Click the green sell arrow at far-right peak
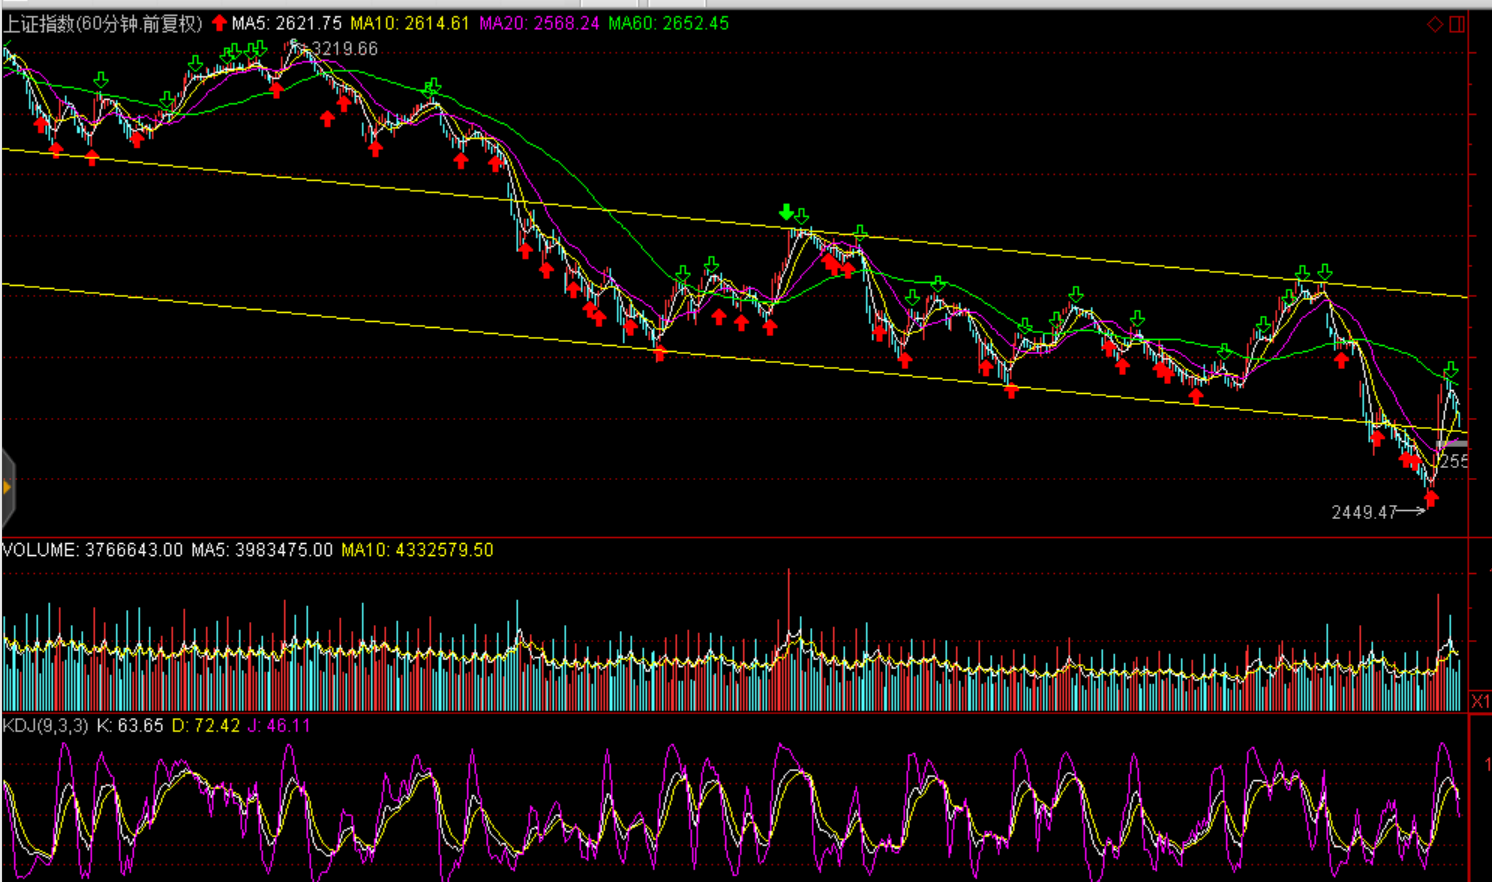The image size is (1492, 882). click(1450, 370)
